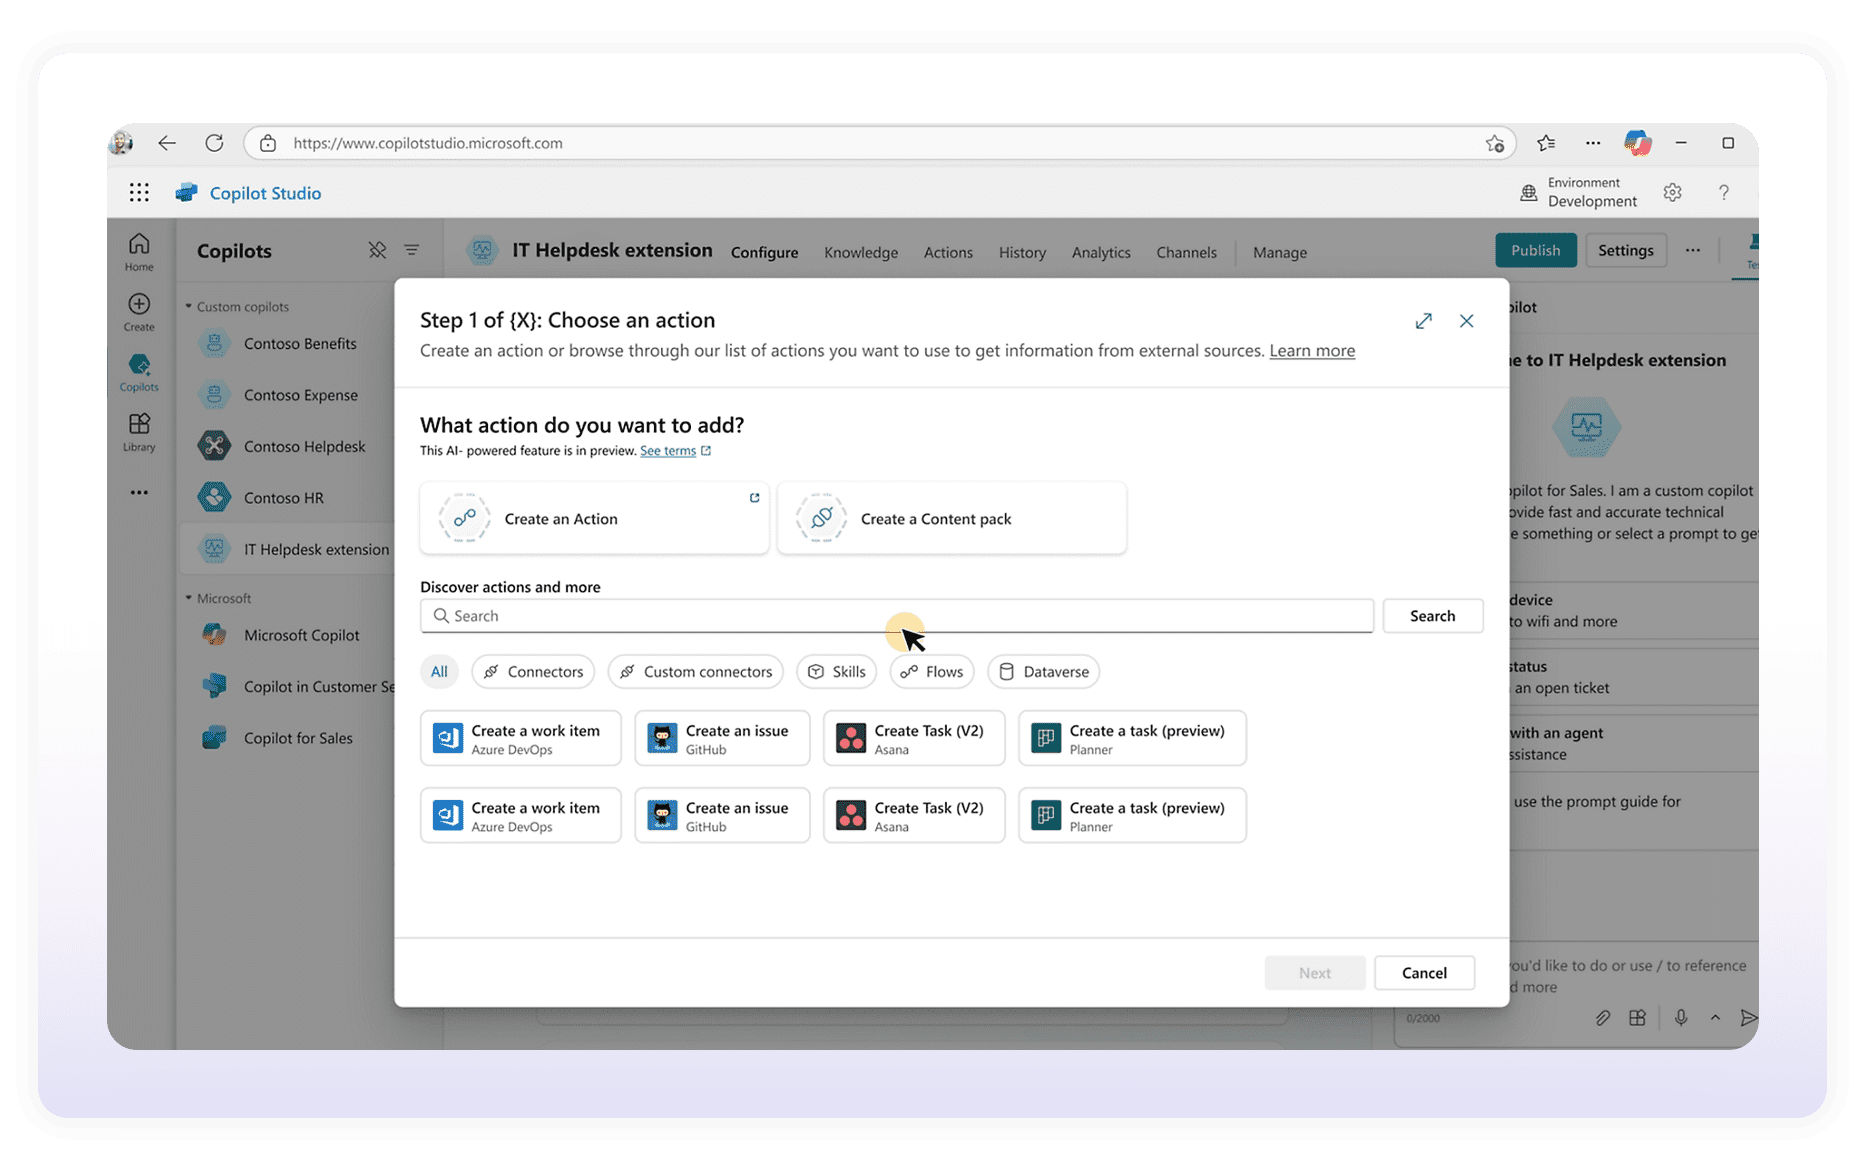The width and height of the screenshot is (1867, 1159).
Task: Click the browser refresh icon
Action: tap(214, 143)
